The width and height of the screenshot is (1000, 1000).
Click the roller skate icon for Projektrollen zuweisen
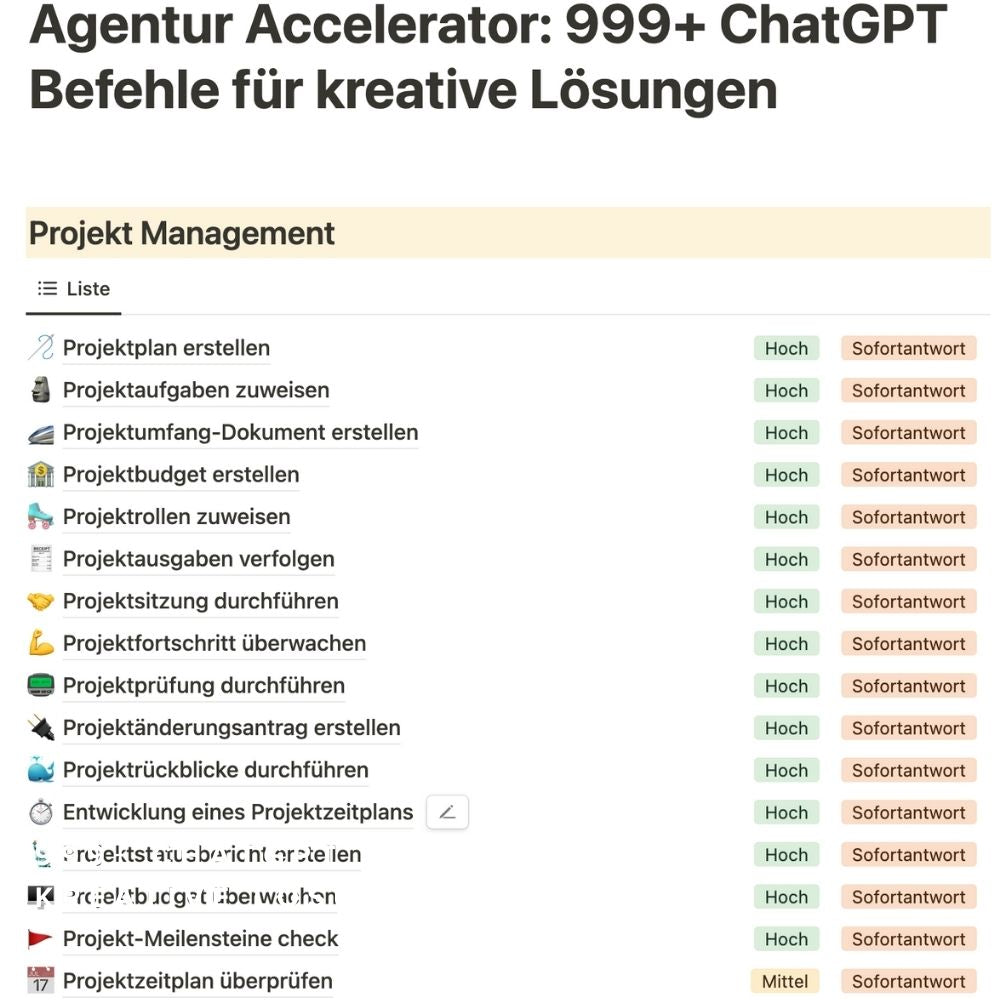(x=41, y=517)
